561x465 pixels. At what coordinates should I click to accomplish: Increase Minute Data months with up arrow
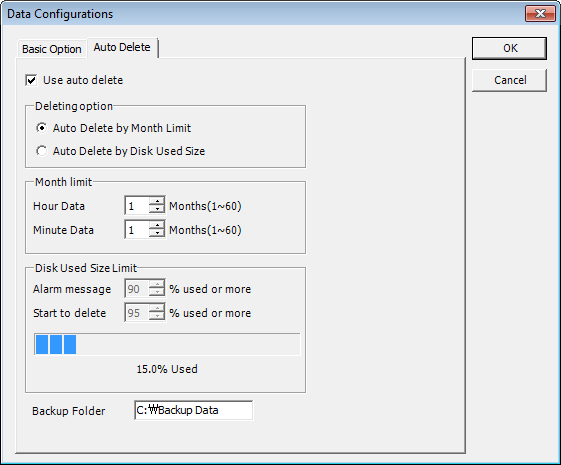[x=157, y=225]
